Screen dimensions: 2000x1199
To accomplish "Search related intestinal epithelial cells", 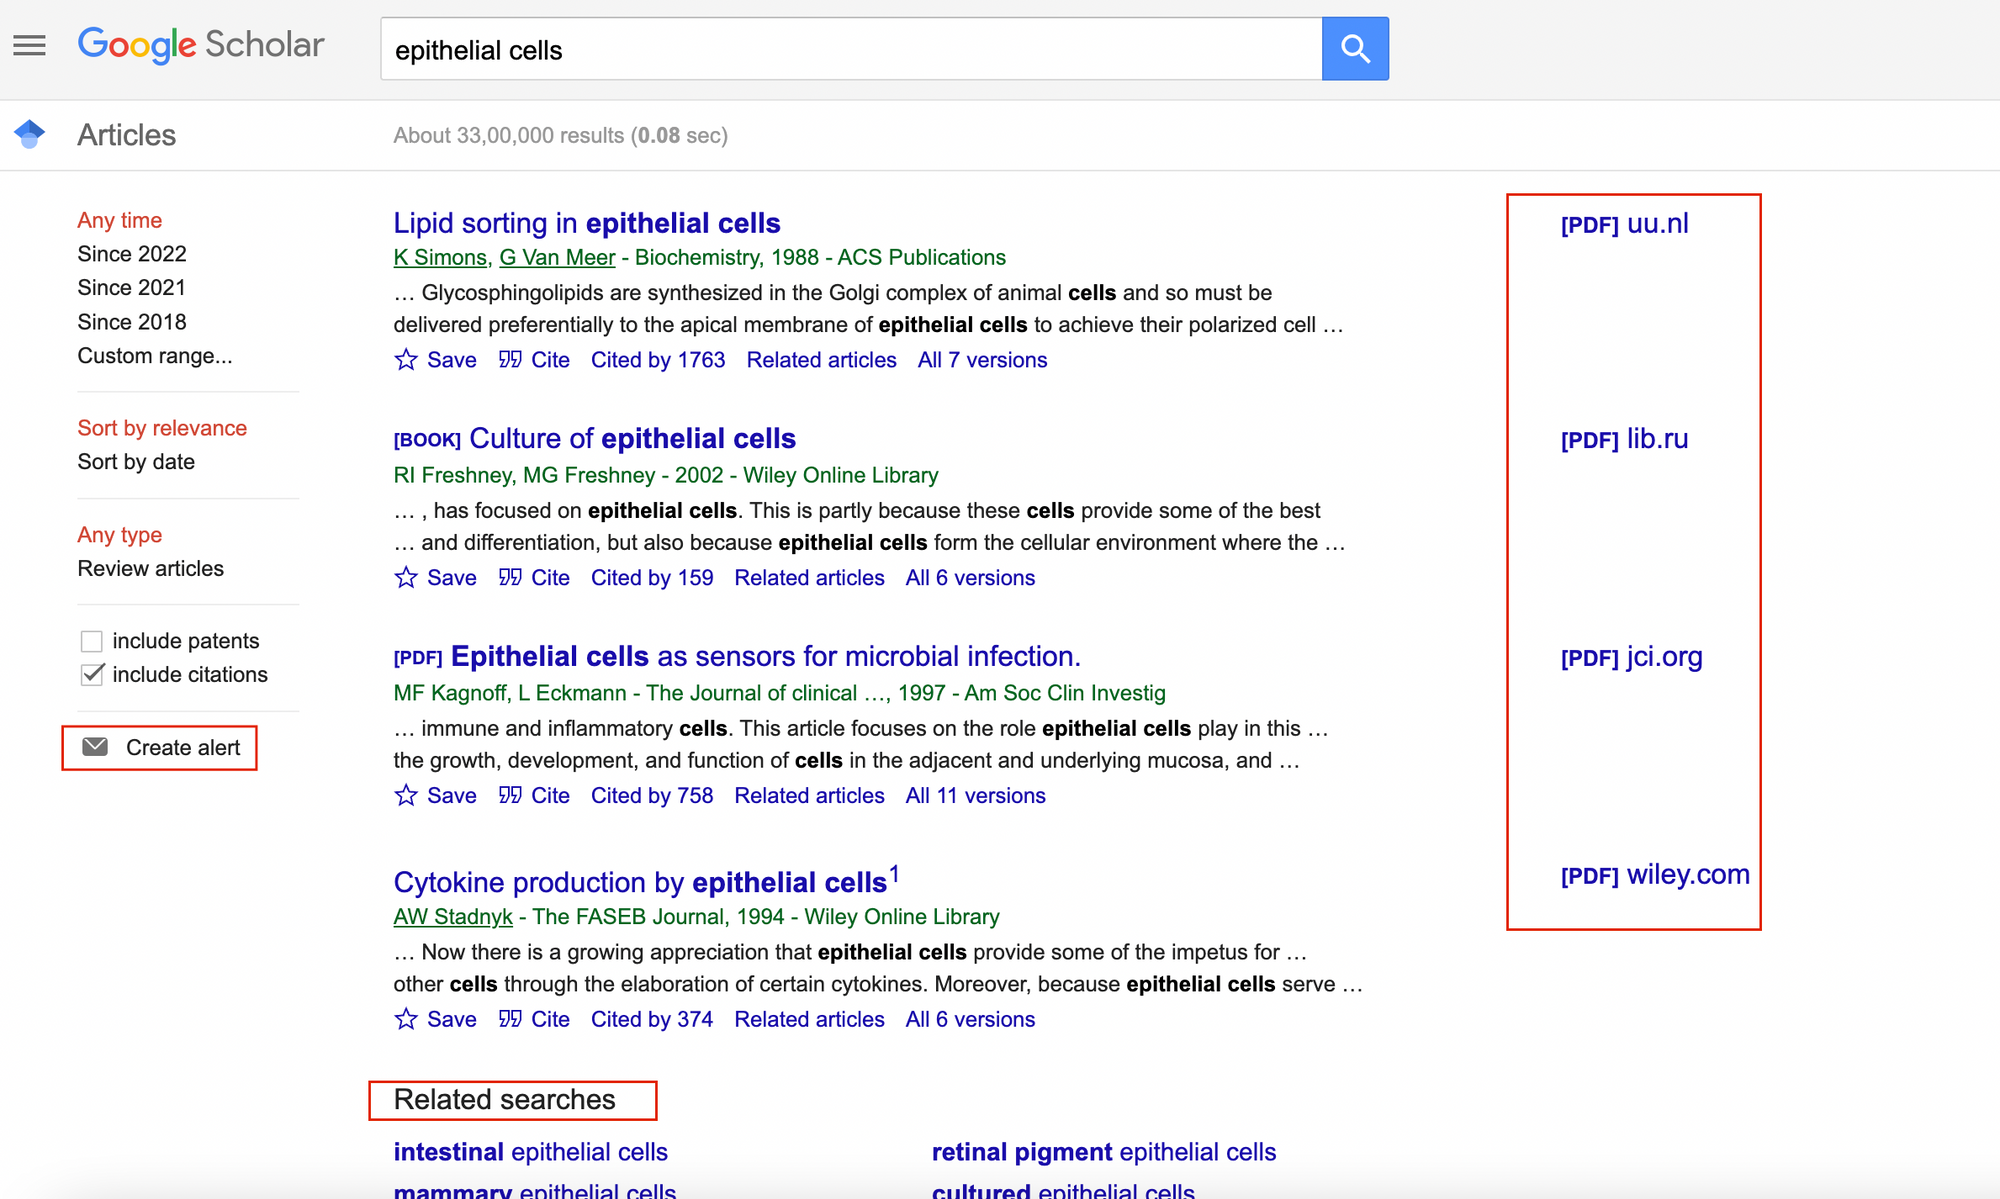I will 530,1152.
